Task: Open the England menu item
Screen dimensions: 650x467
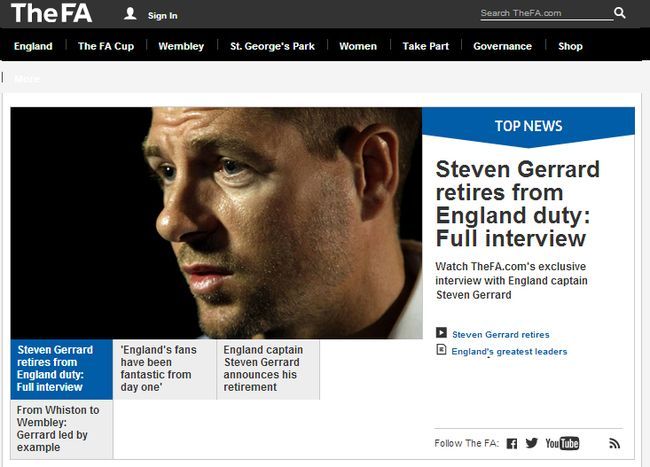Action: [x=33, y=46]
